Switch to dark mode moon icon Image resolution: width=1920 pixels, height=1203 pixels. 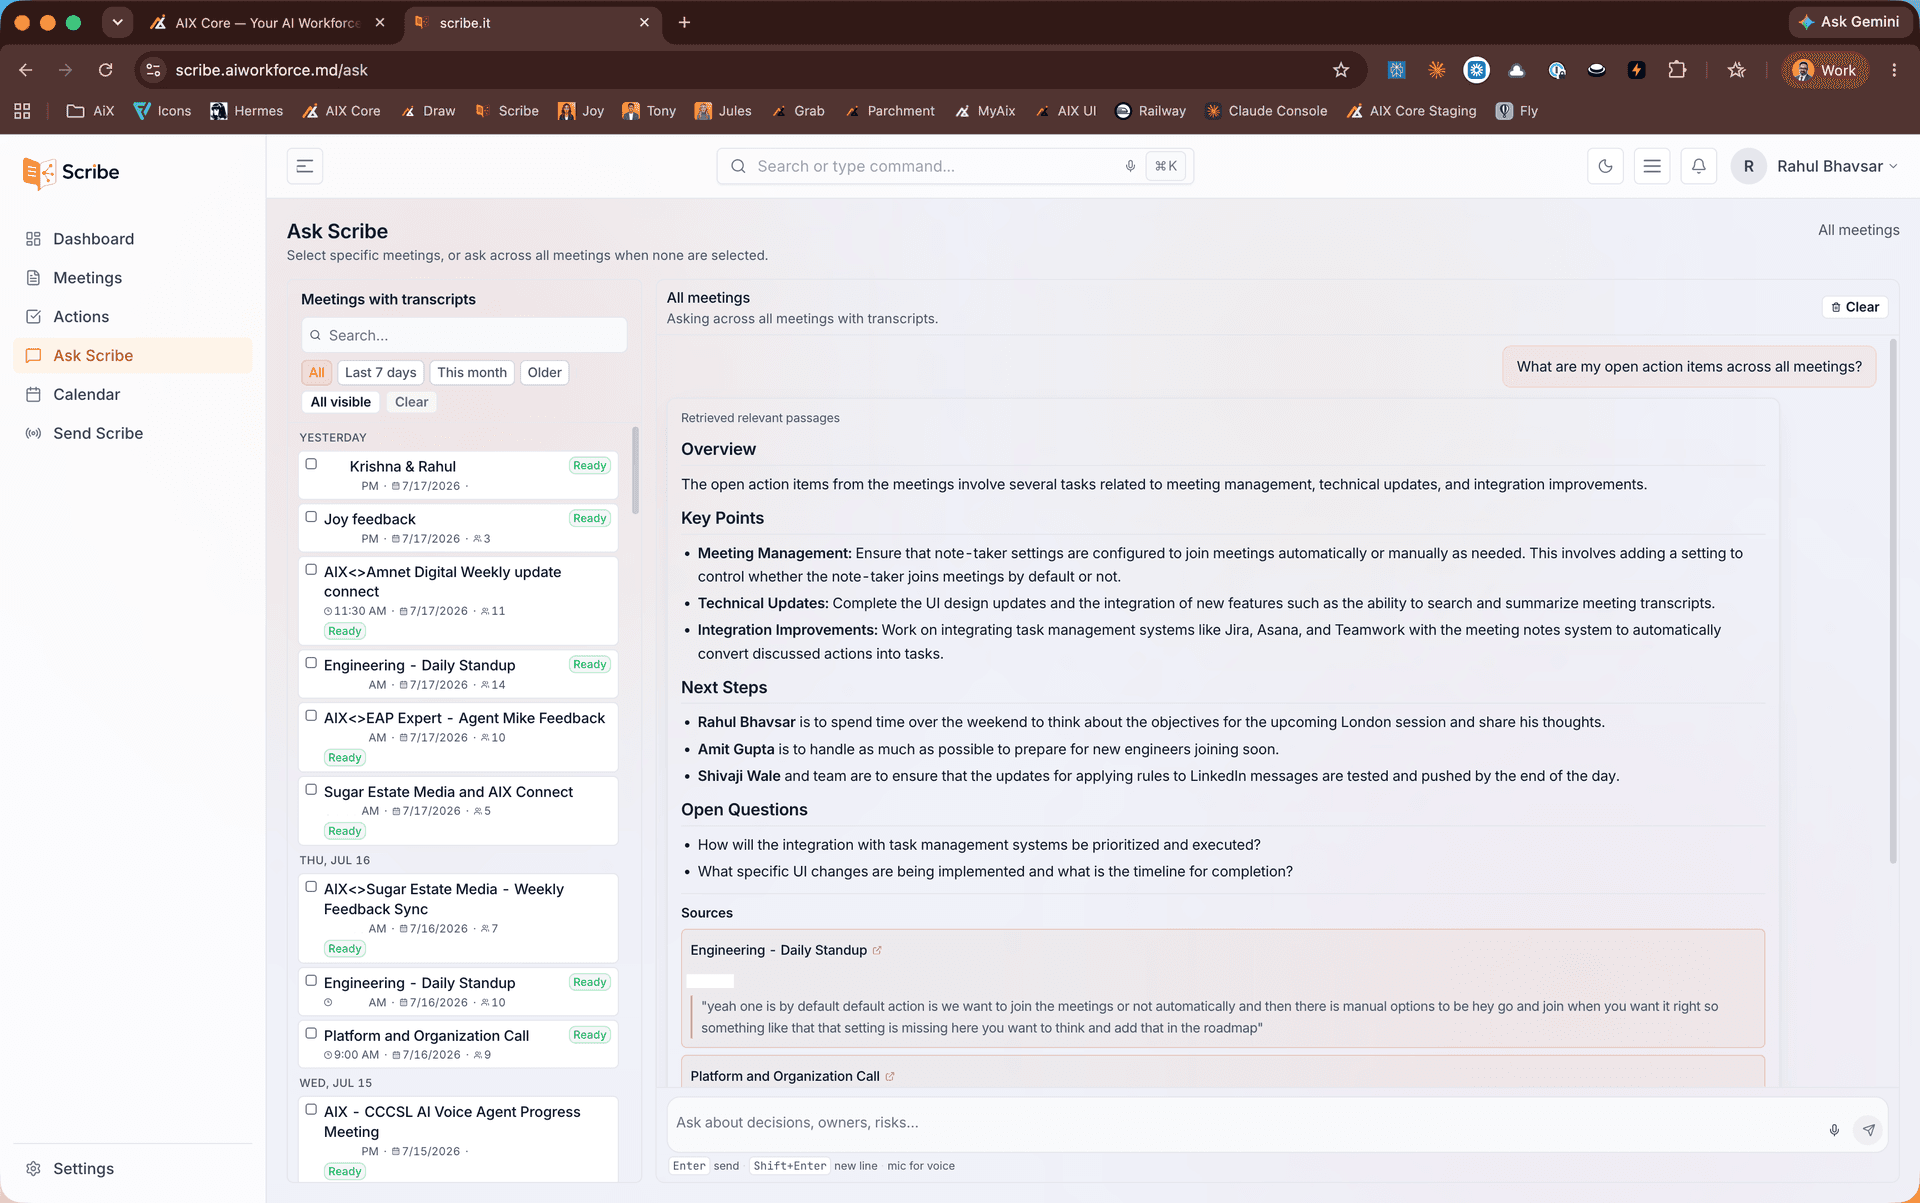[1605, 166]
